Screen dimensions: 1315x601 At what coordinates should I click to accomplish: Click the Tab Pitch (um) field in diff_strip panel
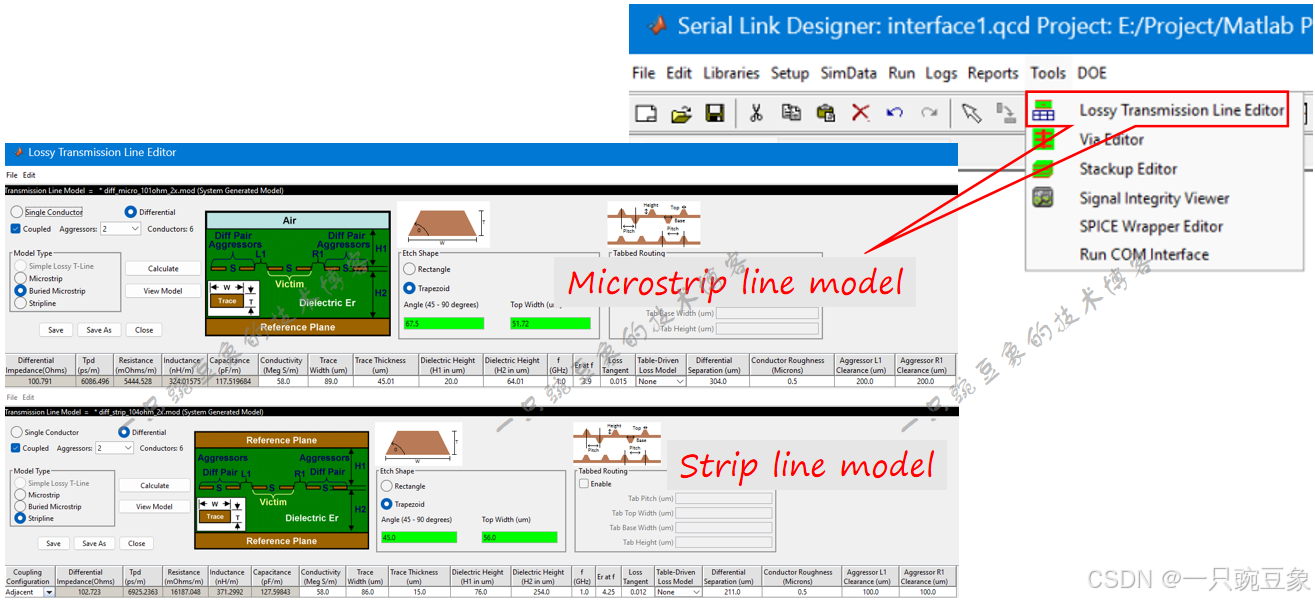click(724, 498)
